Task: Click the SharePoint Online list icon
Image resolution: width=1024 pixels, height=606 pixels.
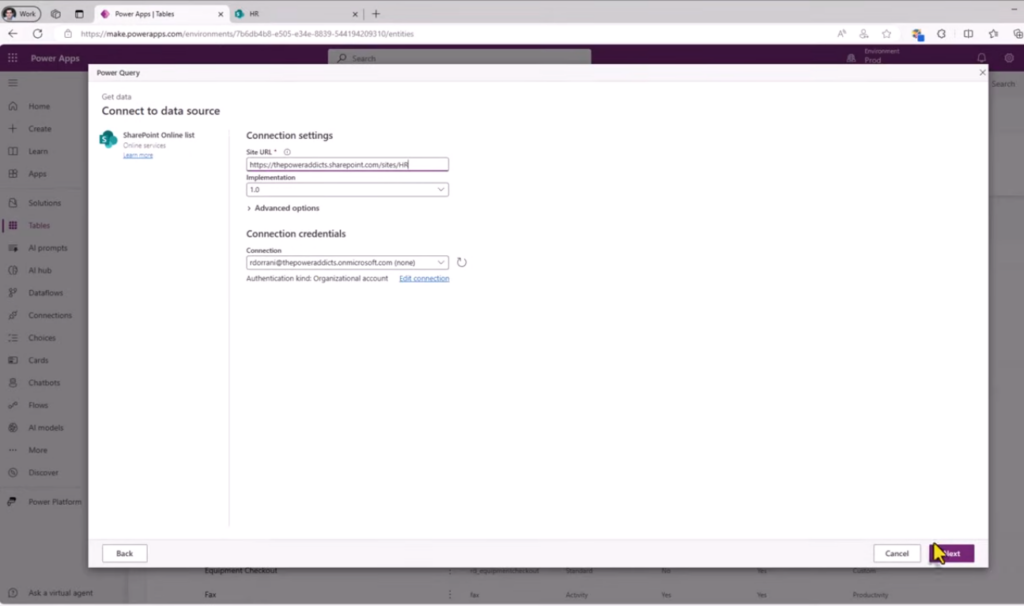Action: pos(108,139)
